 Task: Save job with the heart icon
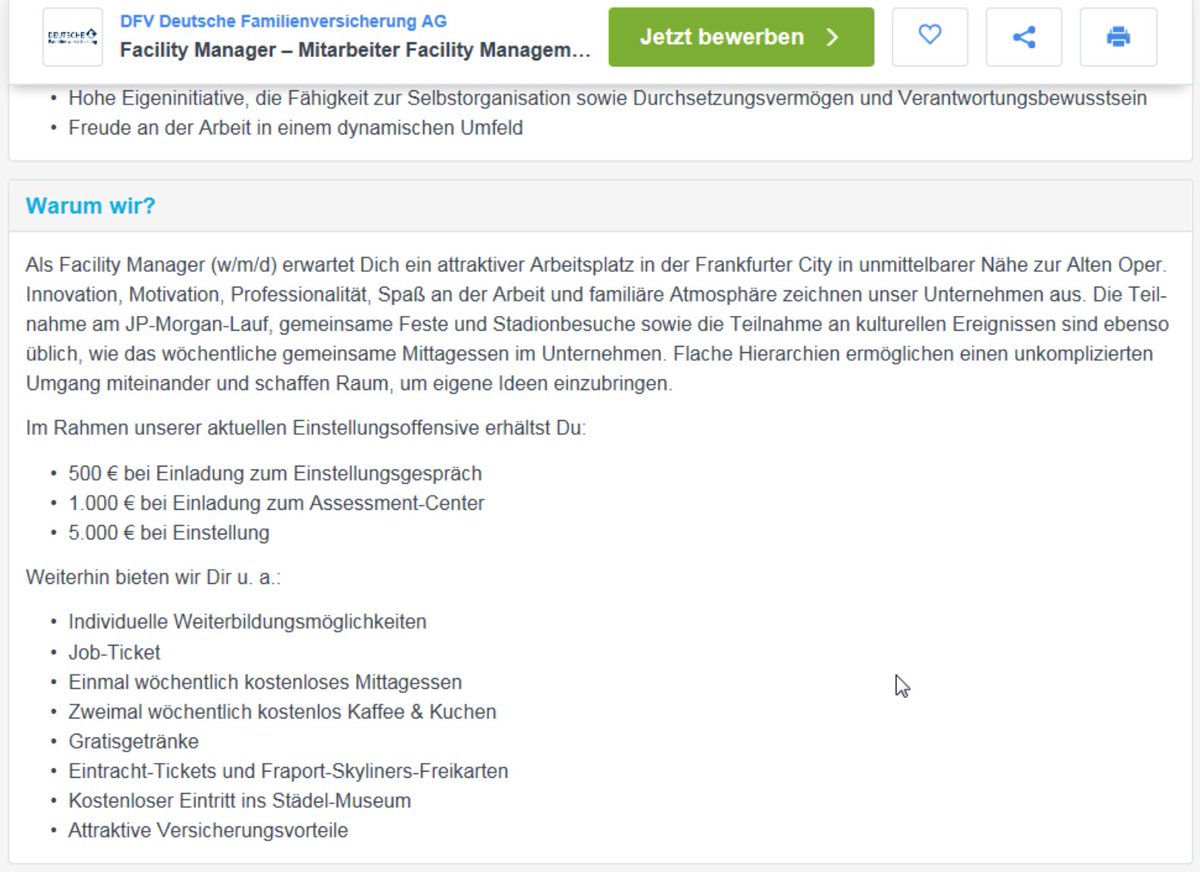(x=930, y=37)
